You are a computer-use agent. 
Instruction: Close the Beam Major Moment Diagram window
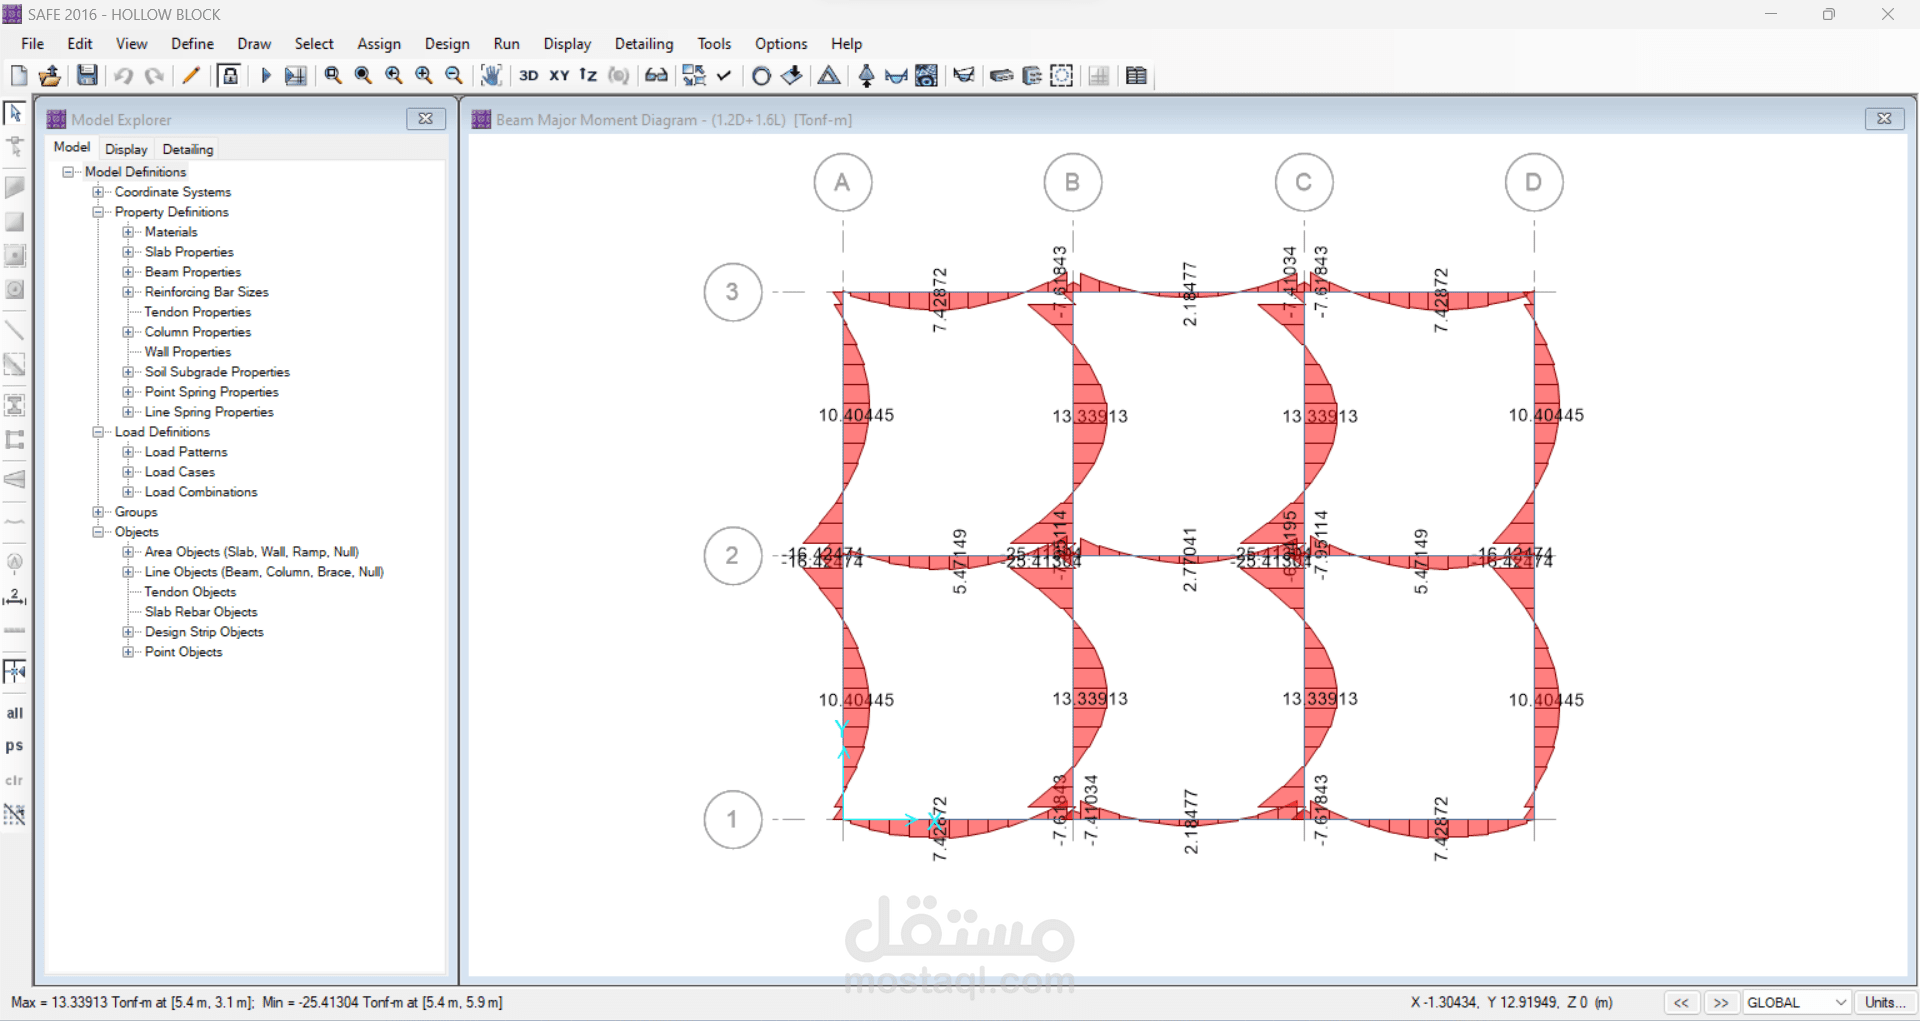[x=1884, y=119]
